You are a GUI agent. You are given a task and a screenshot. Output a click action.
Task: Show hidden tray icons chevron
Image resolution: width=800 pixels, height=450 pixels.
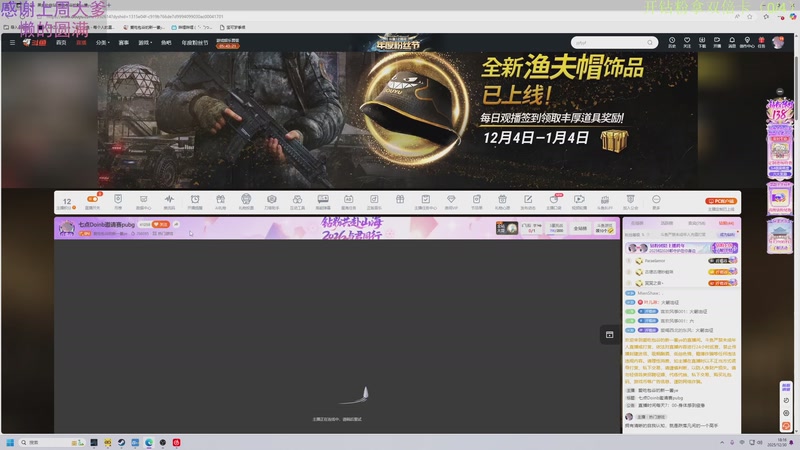722,442
